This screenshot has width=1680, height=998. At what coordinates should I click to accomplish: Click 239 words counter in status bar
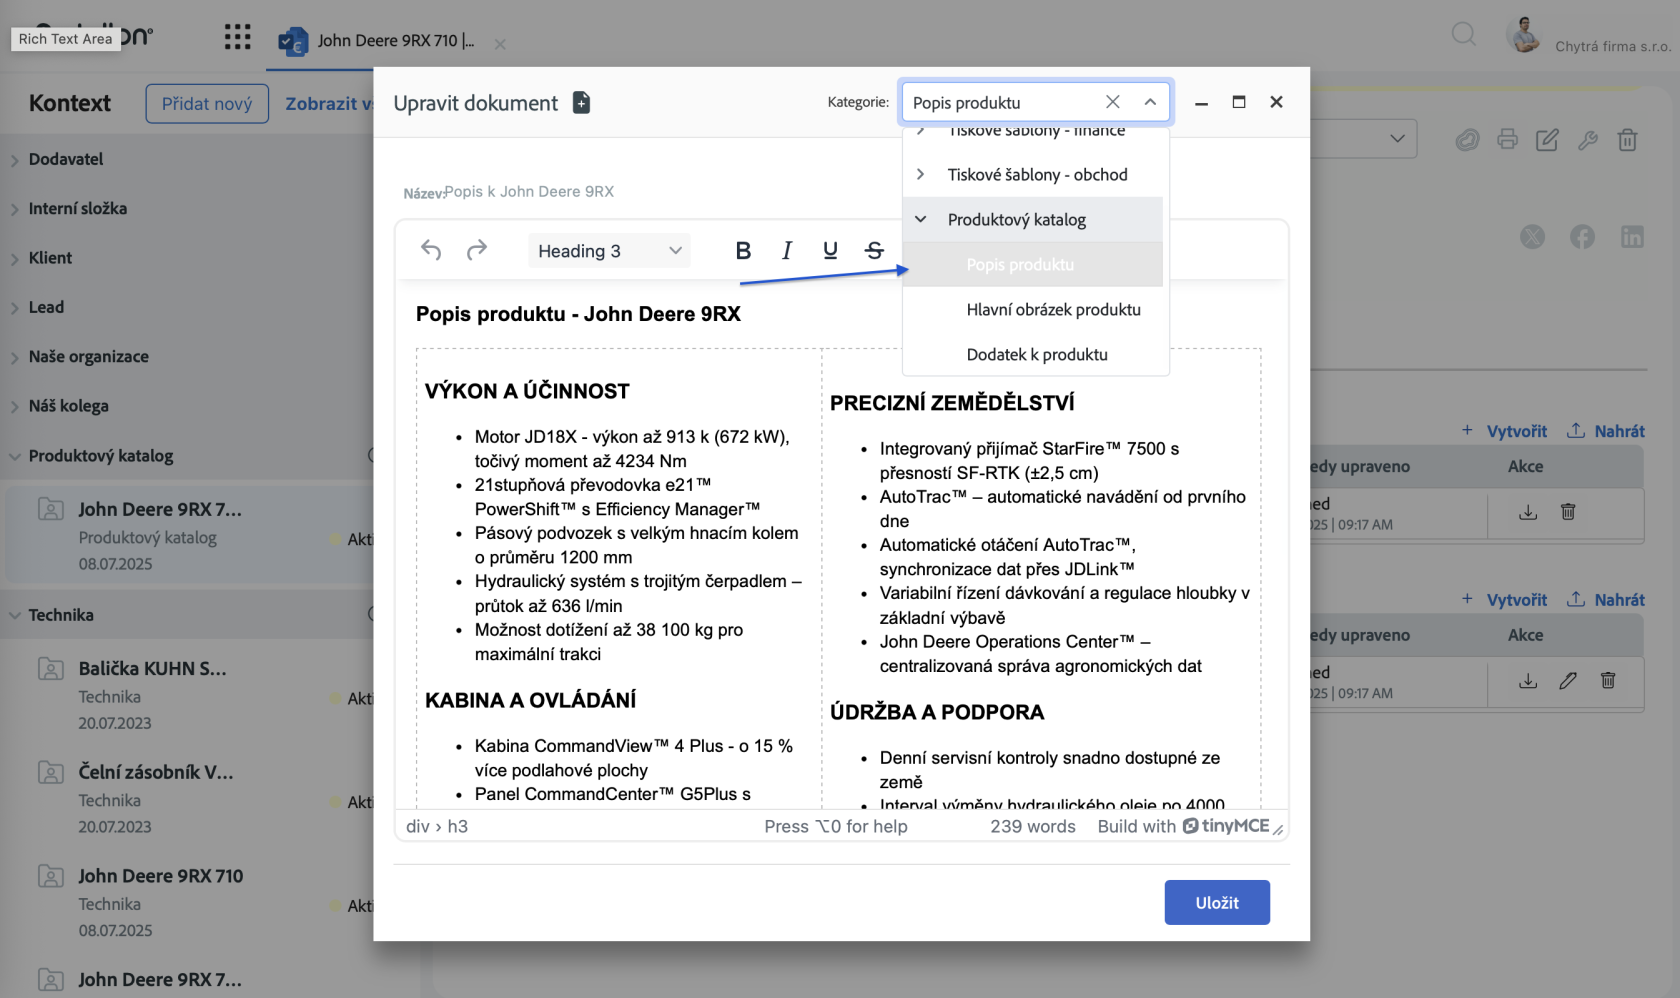(x=1033, y=826)
